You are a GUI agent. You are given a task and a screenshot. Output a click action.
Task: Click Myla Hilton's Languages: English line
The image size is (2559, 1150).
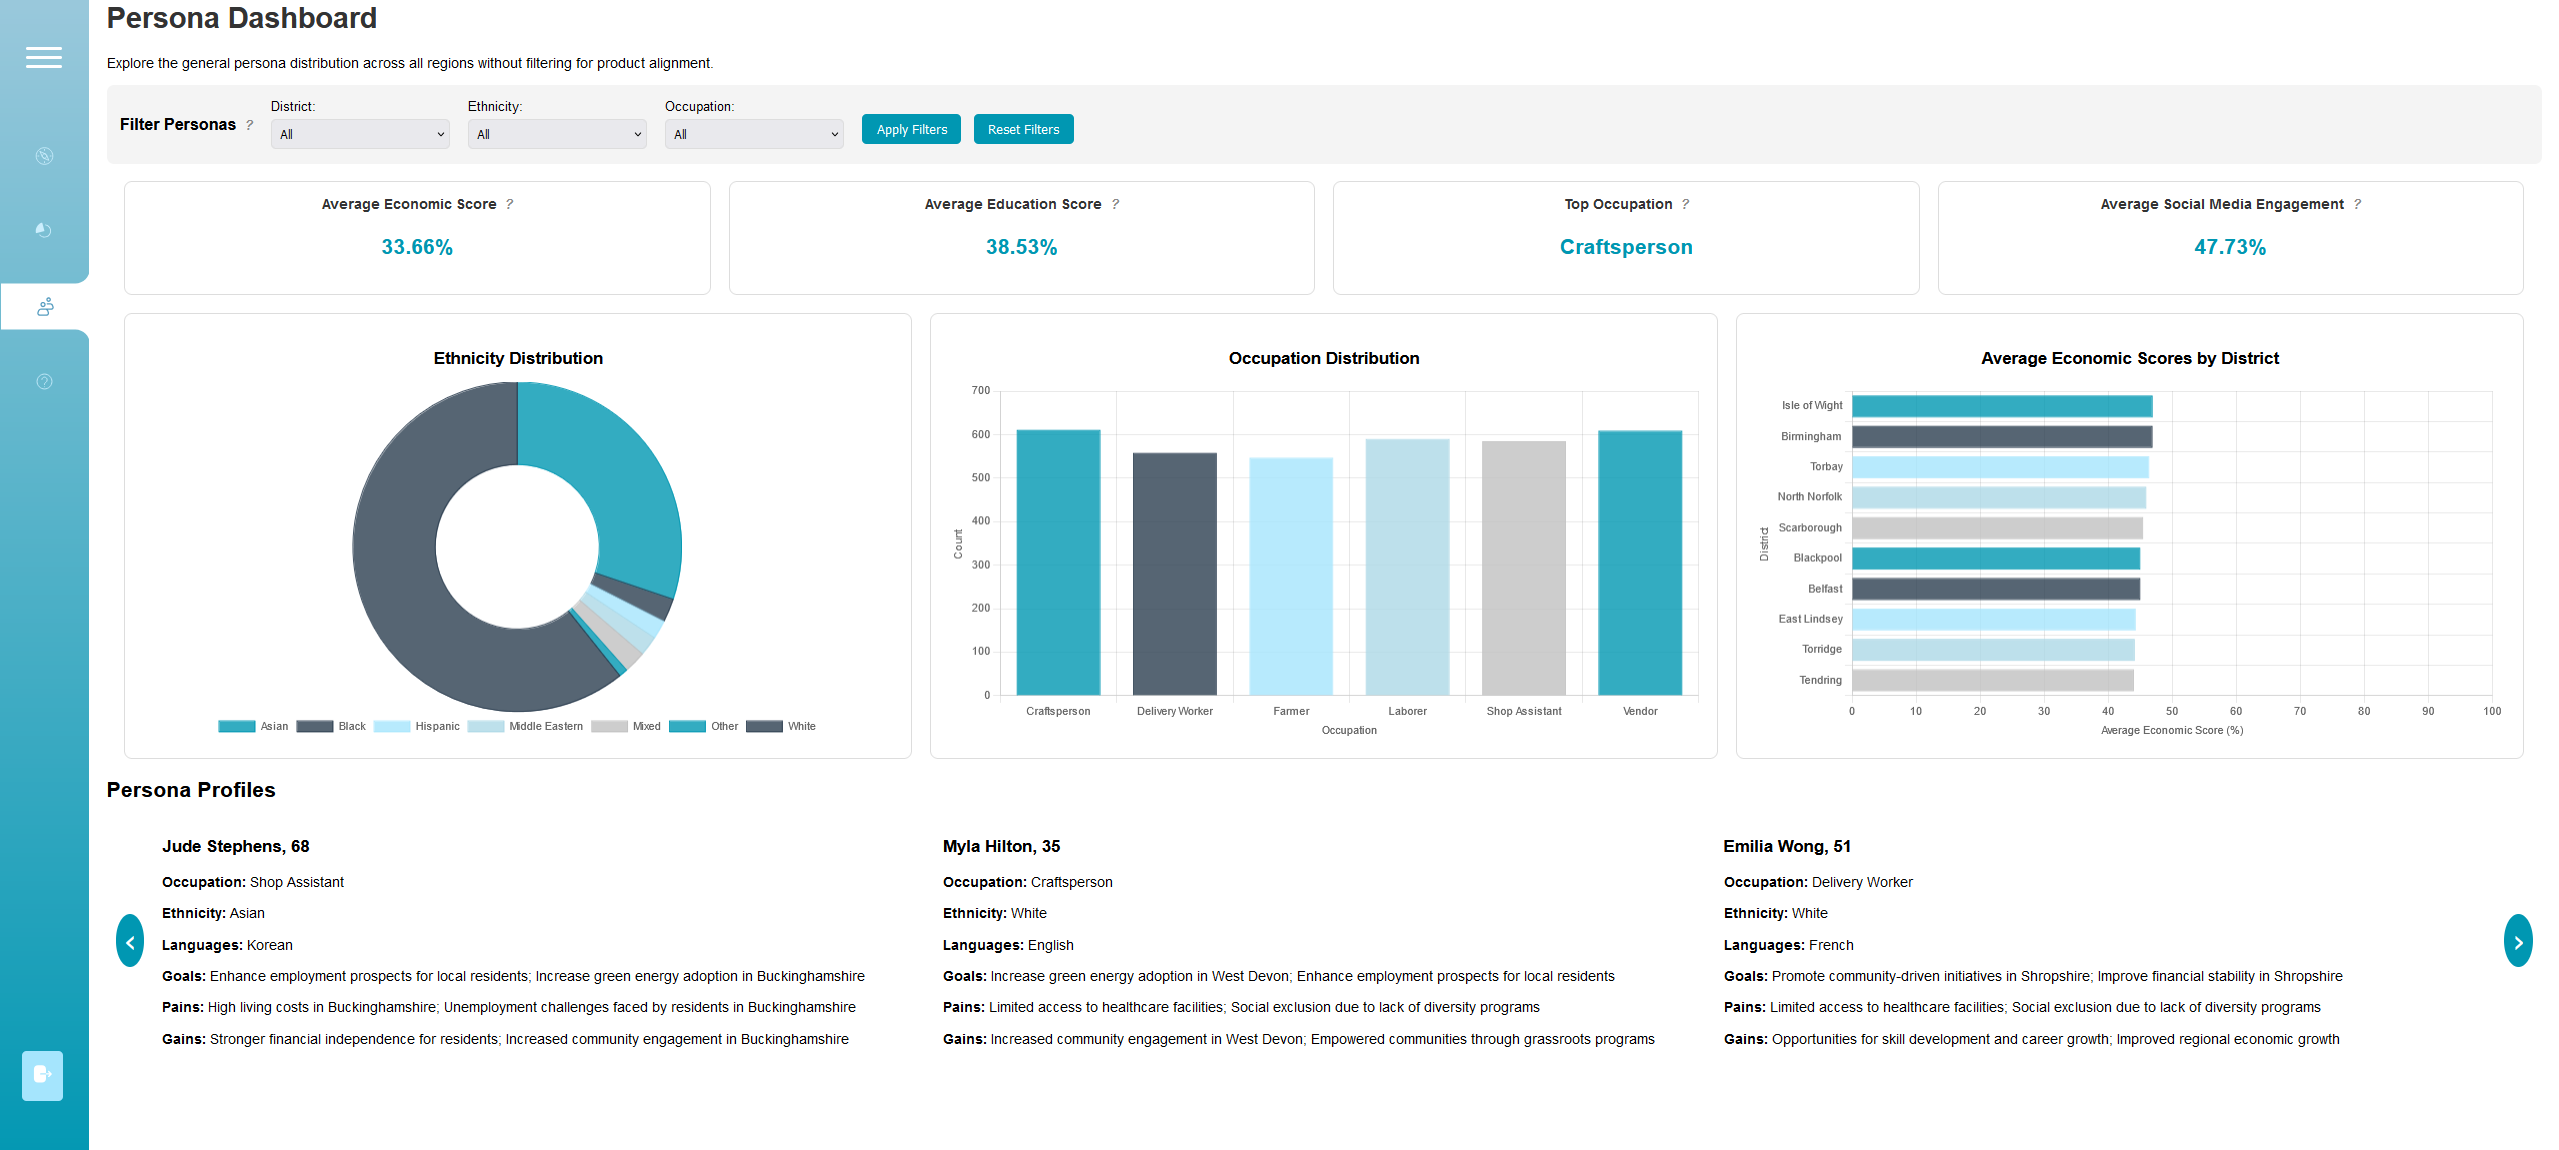pos(1008,945)
